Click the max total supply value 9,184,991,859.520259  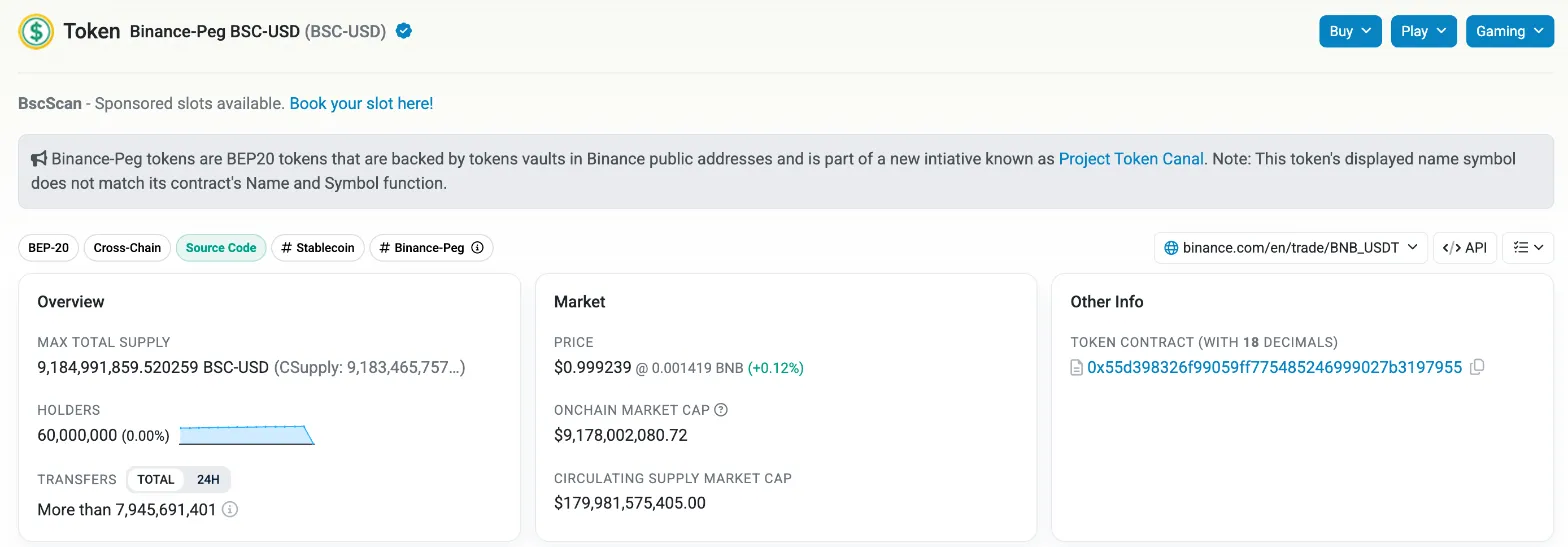[x=117, y=367]
